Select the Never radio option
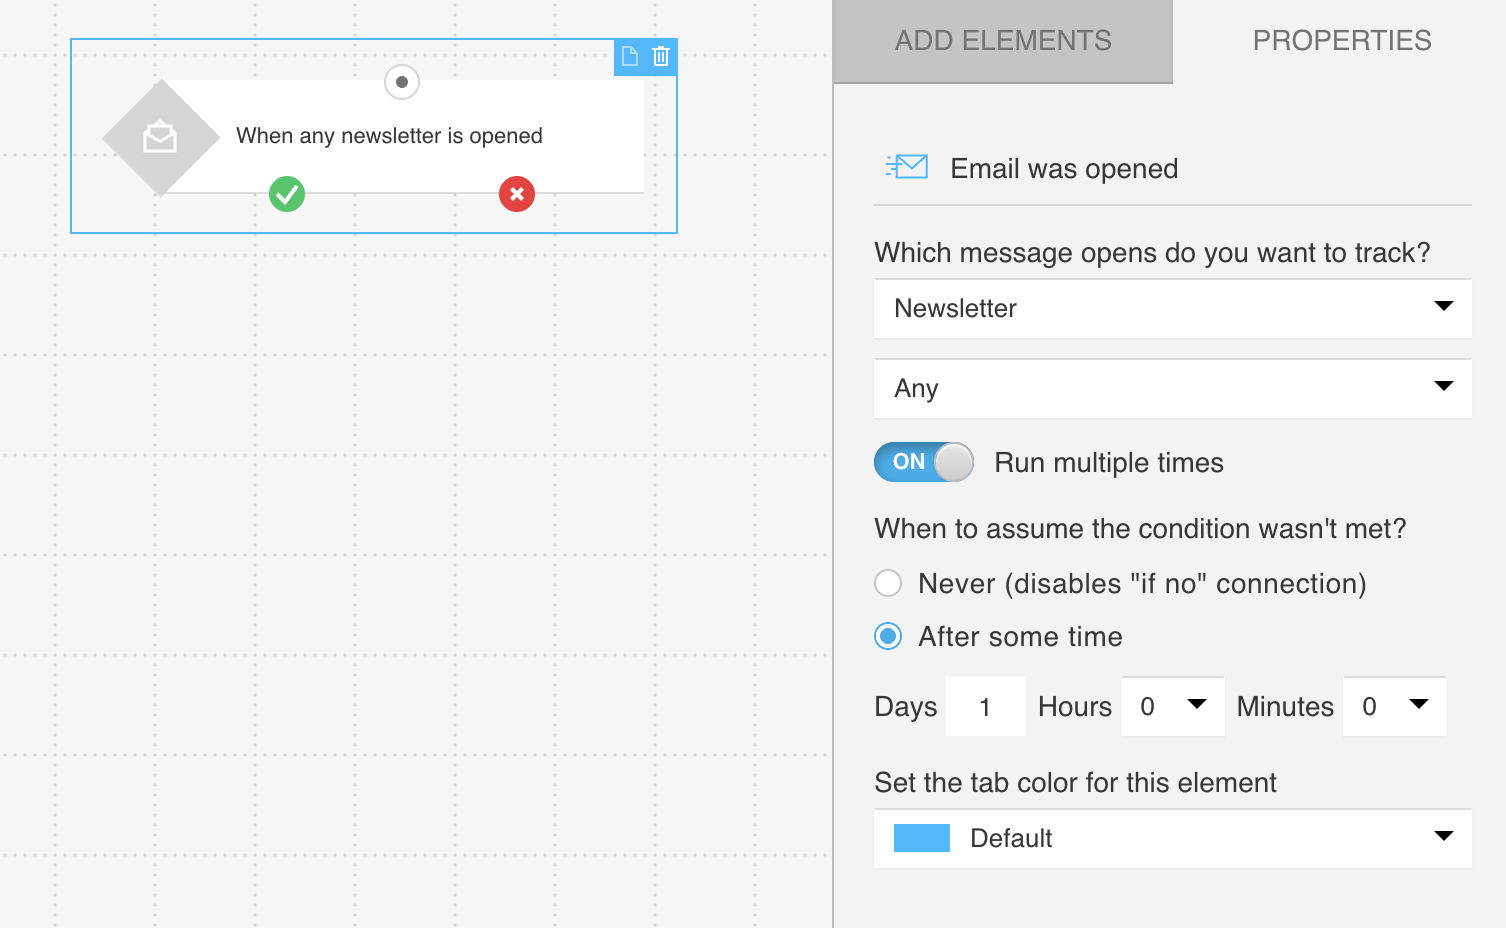1506x928 pixels. (x=888, y=583)
